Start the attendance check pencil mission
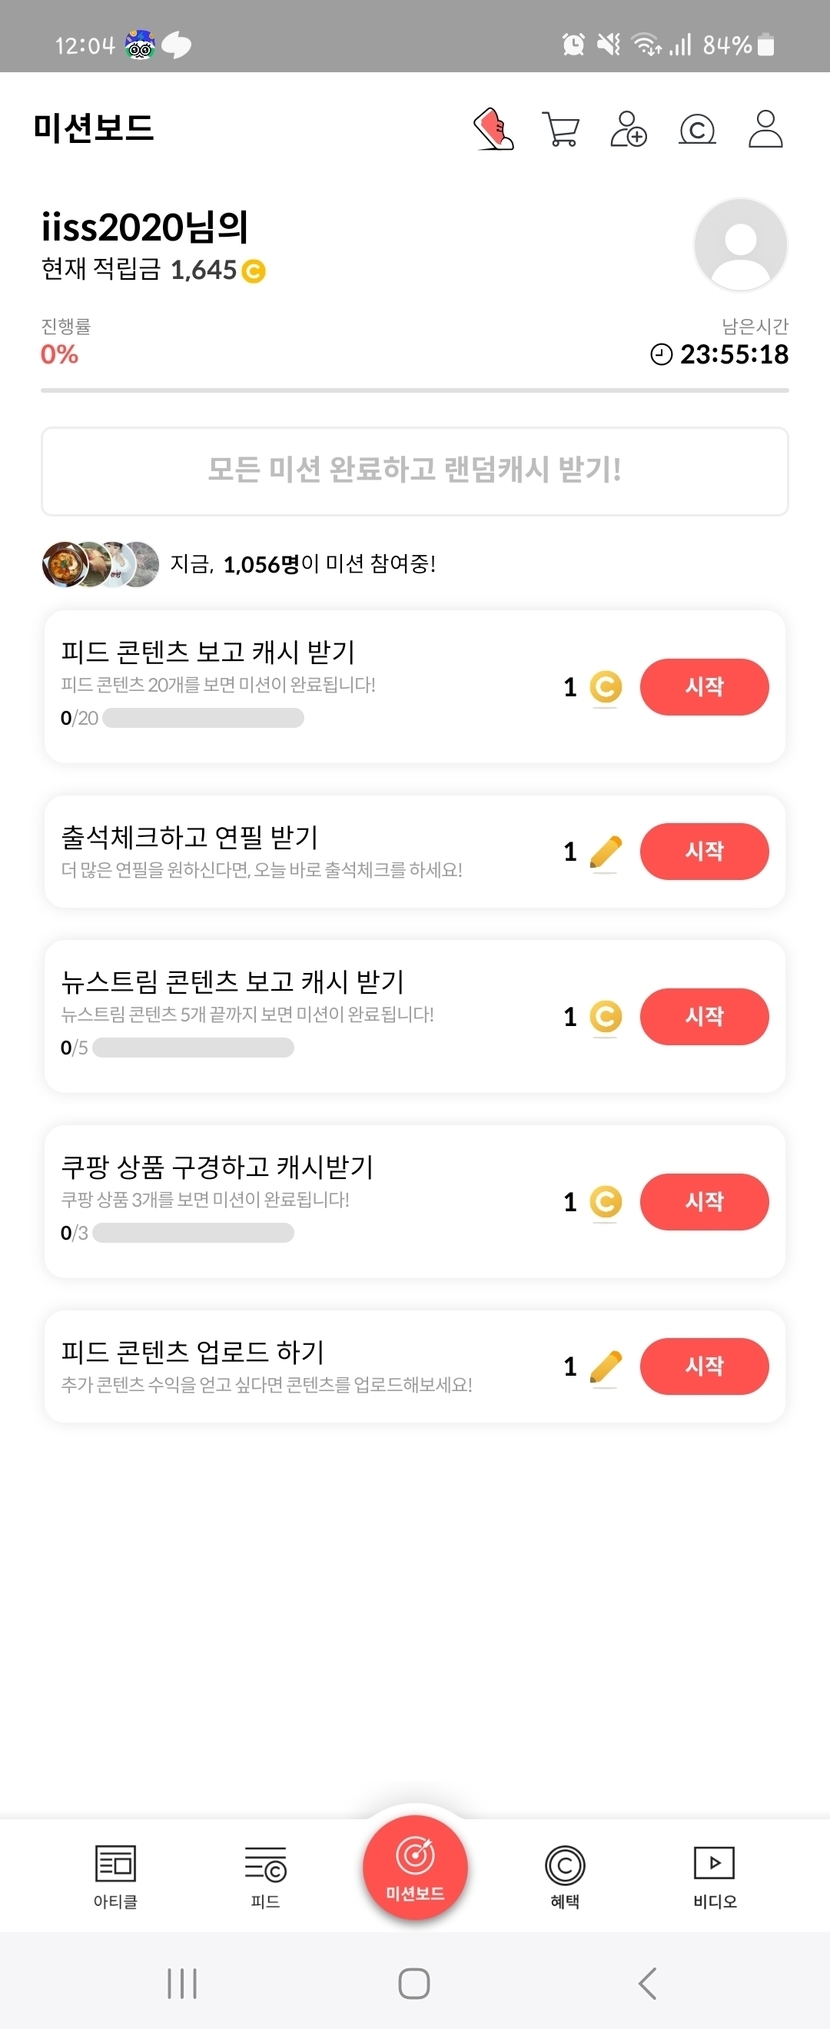The height and width of the screenshot is (2029, 830). (x=704, y=852)
